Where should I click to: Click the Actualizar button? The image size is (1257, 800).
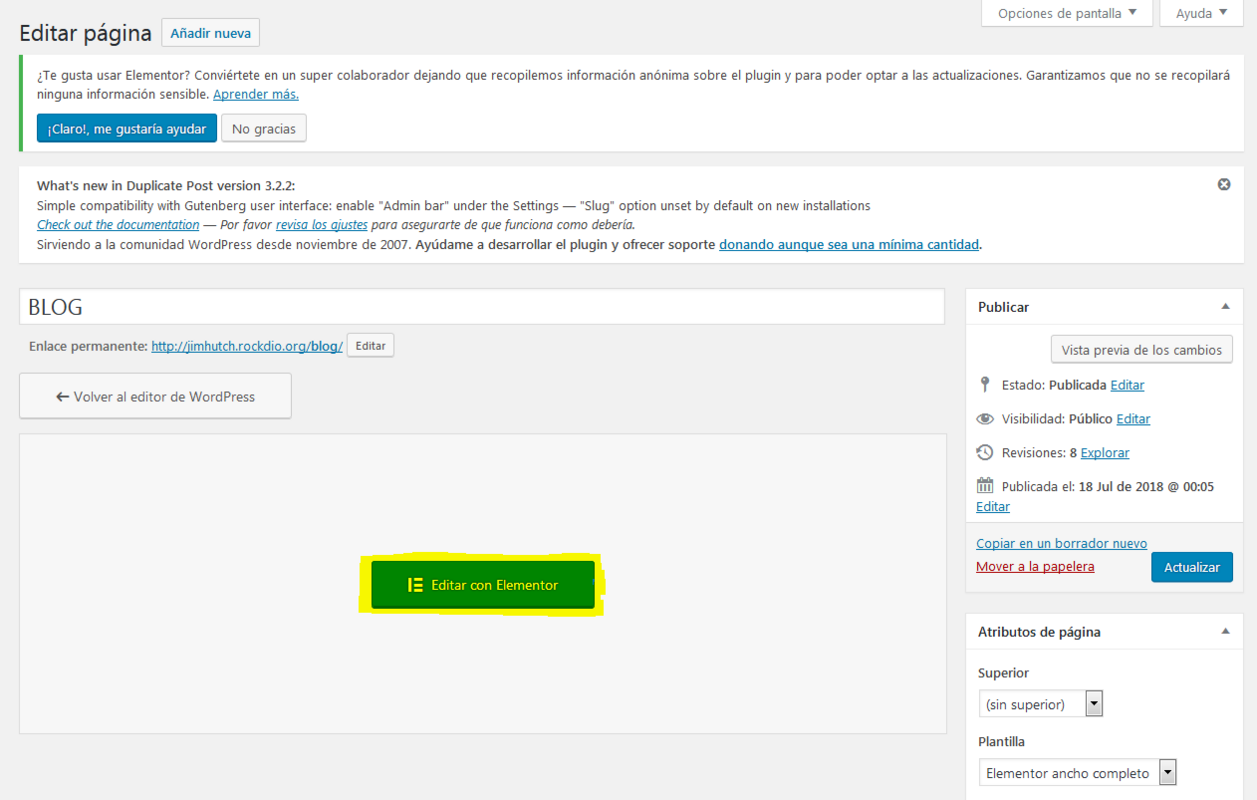click(x=1192, y=567)
